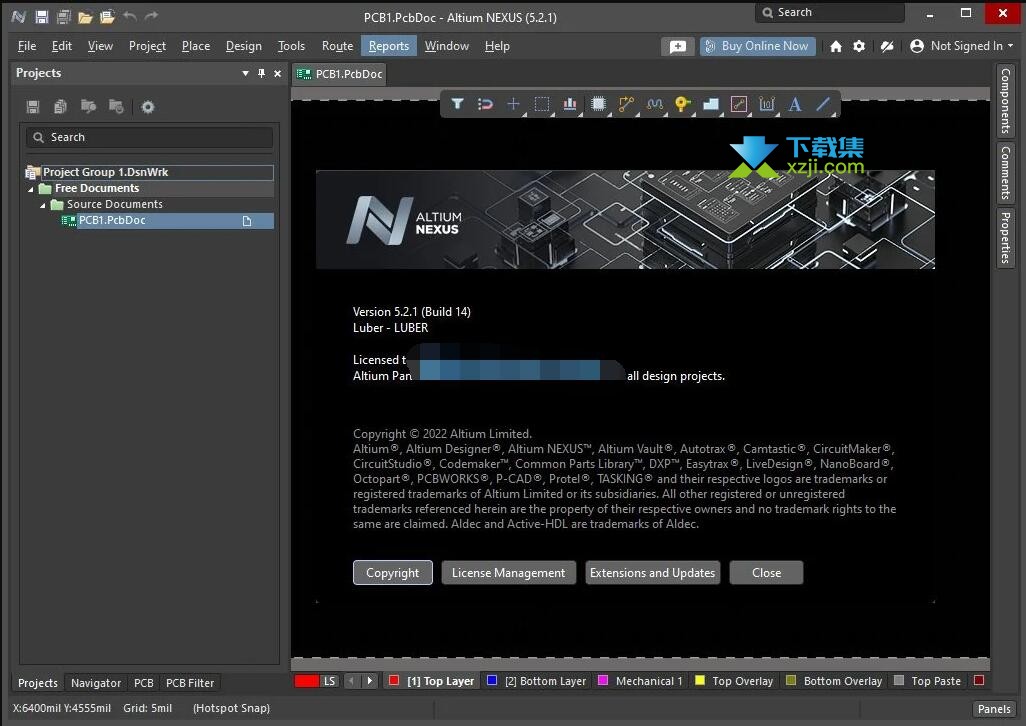The height and width of the screenshot is (726, 1026).
Task: Click the Save All Documents icon in title bar
Action: coord(63,17)
